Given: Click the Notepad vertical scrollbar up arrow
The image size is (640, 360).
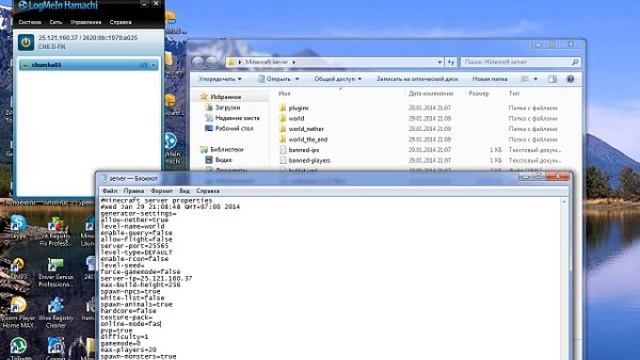Looking at the screenshot, I should pos(564,202).
